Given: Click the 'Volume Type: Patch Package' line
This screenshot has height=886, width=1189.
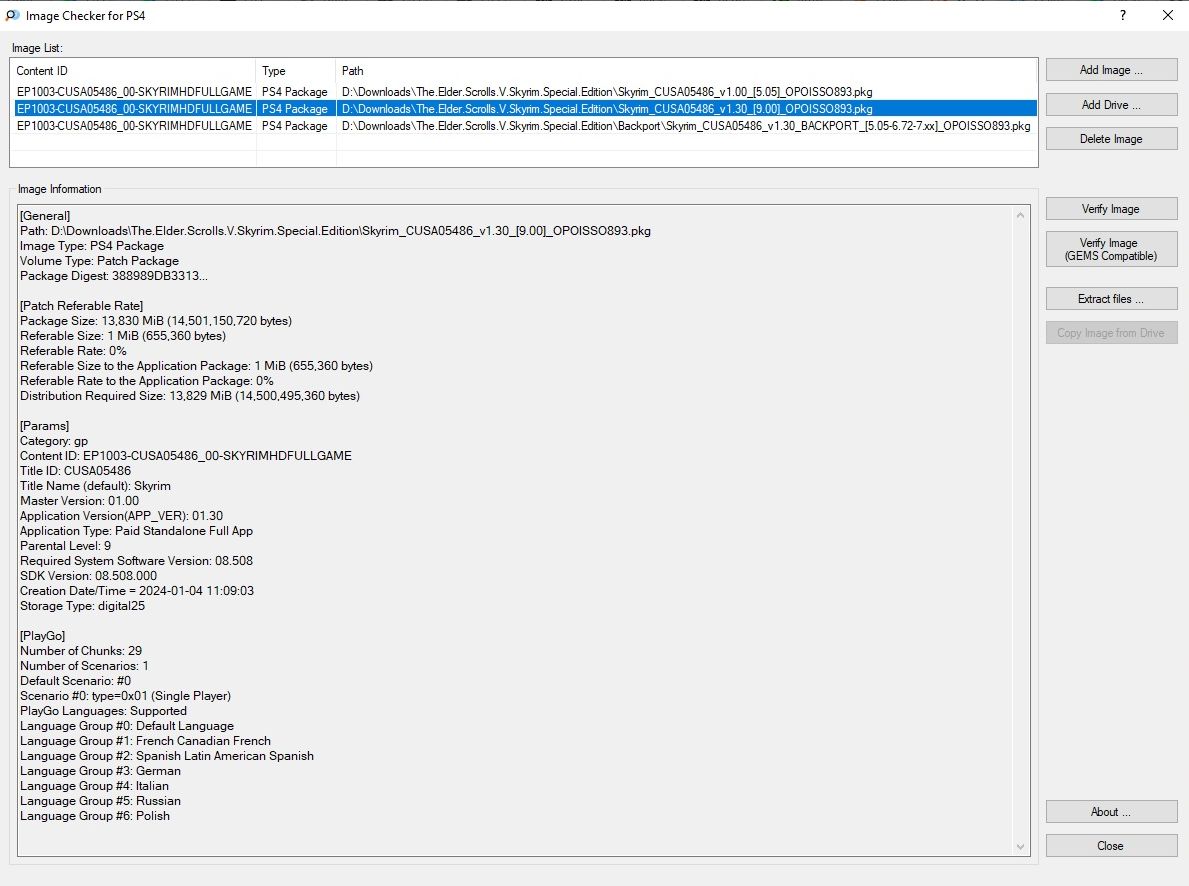Looking at the screenshot, I should [x=99, y=261].
